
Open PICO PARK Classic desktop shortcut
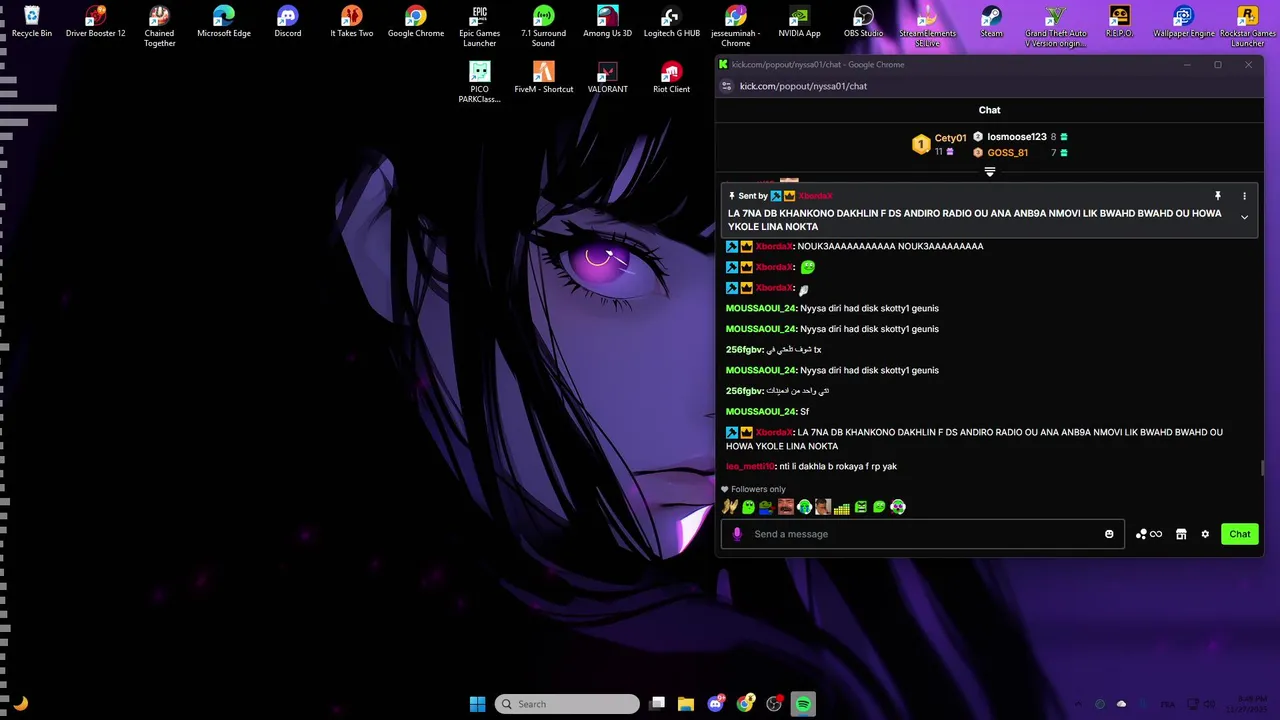(480, 82)
